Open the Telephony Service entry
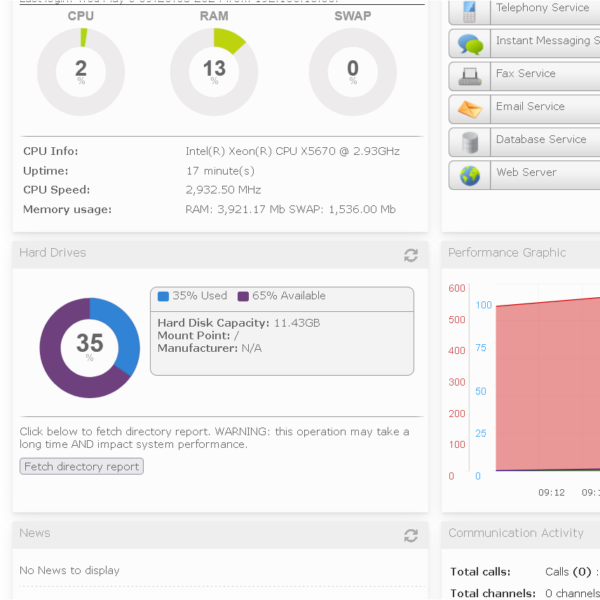The width and height of the screenshot is (600, 600). (542, 8)
